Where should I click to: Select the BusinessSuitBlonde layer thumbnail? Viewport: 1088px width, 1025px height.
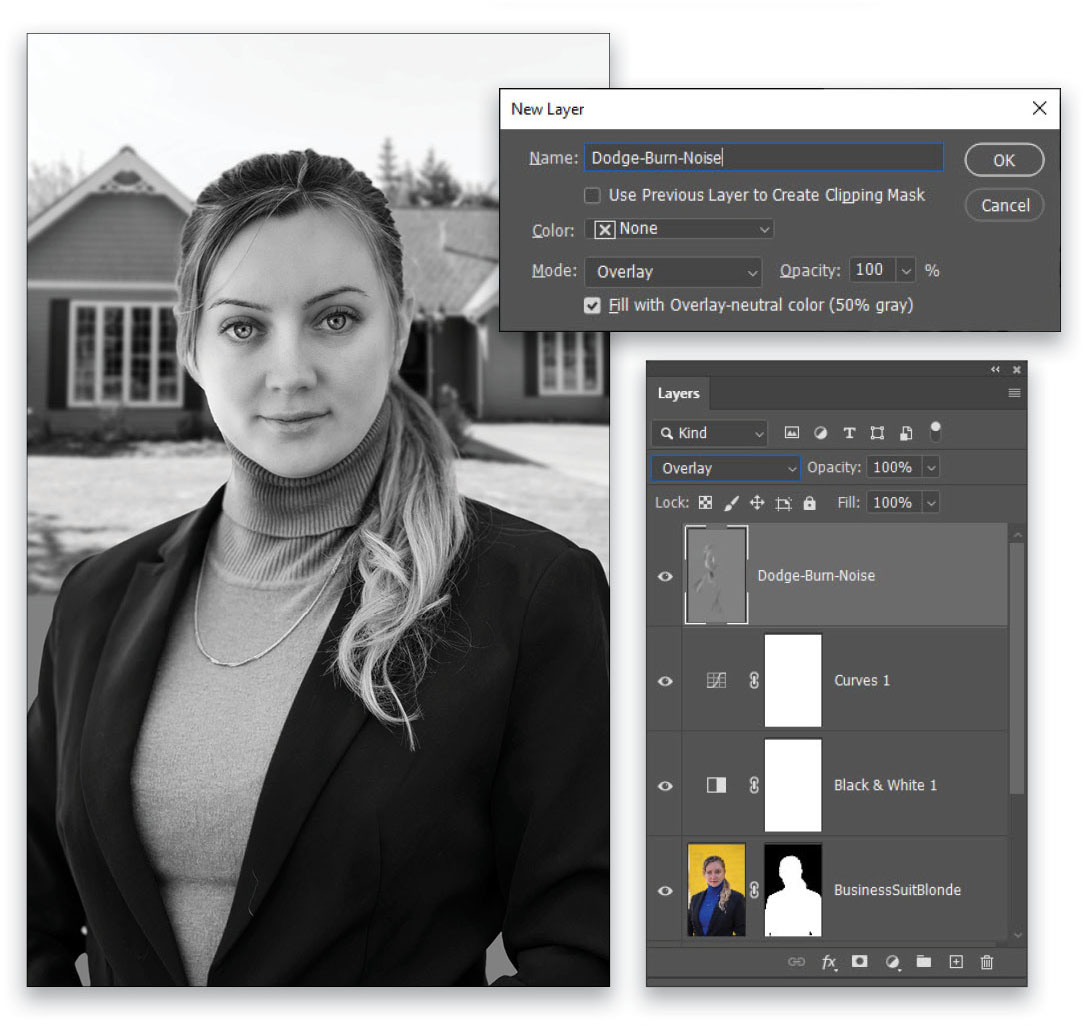[716, 890]
